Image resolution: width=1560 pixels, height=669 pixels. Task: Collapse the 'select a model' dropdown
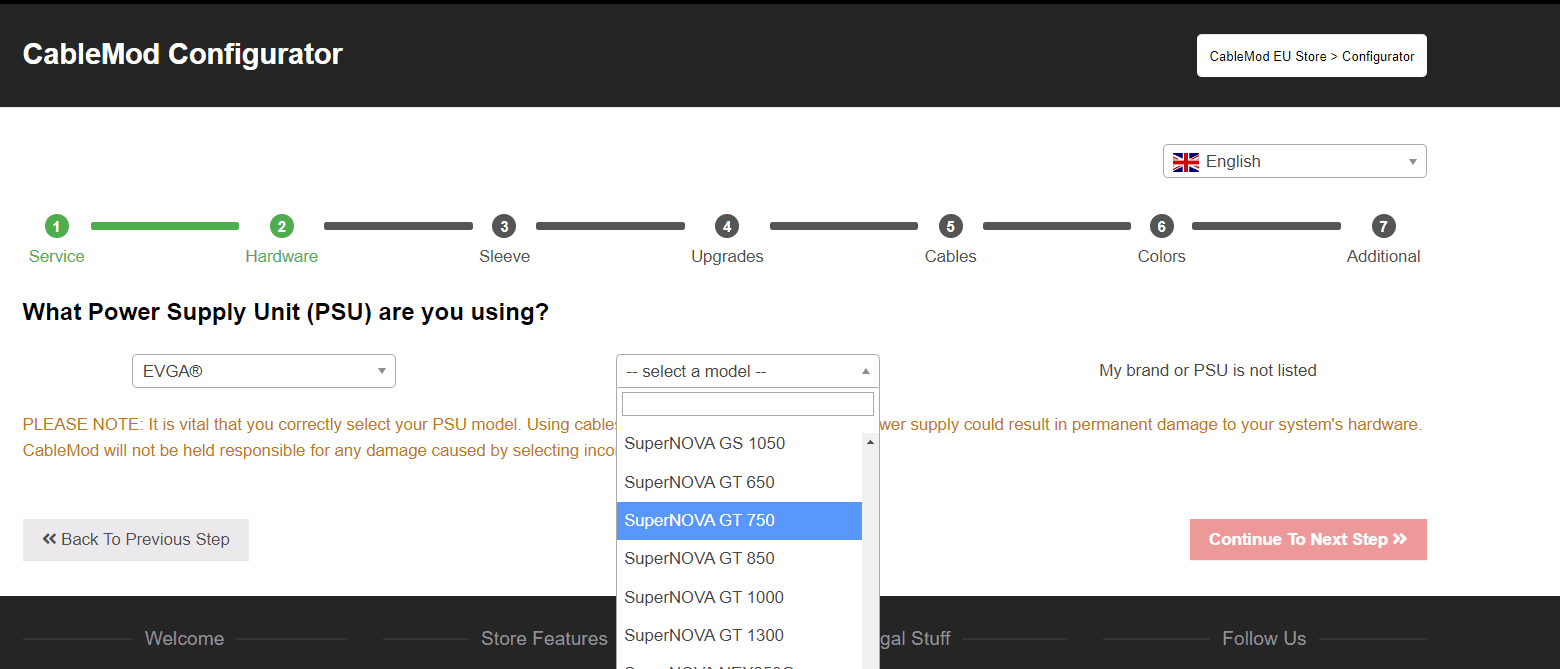tap(748, 371)
